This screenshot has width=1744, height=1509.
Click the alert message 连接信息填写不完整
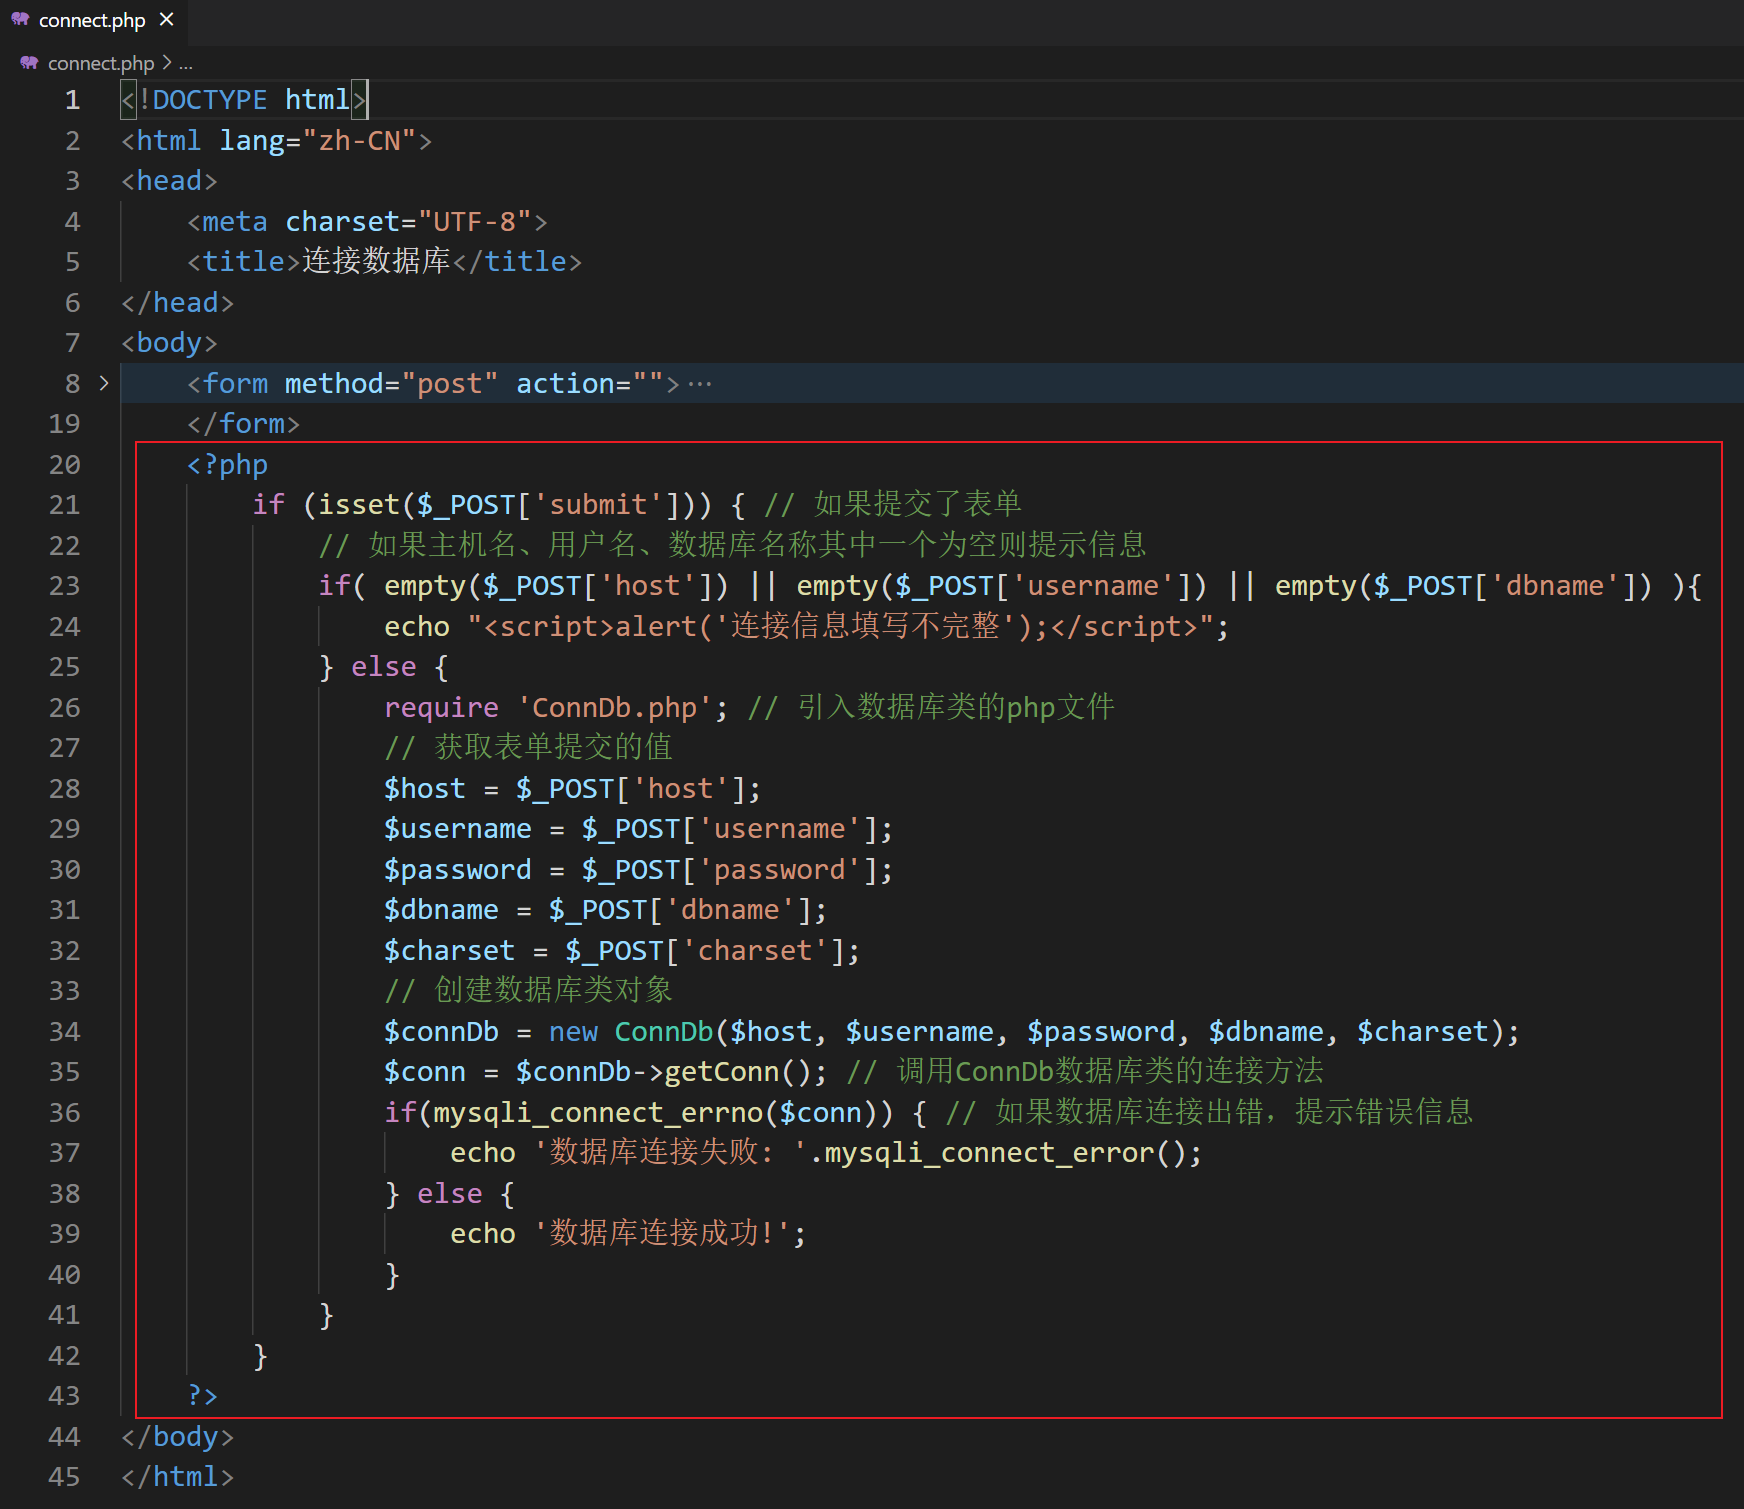point(866,627)
